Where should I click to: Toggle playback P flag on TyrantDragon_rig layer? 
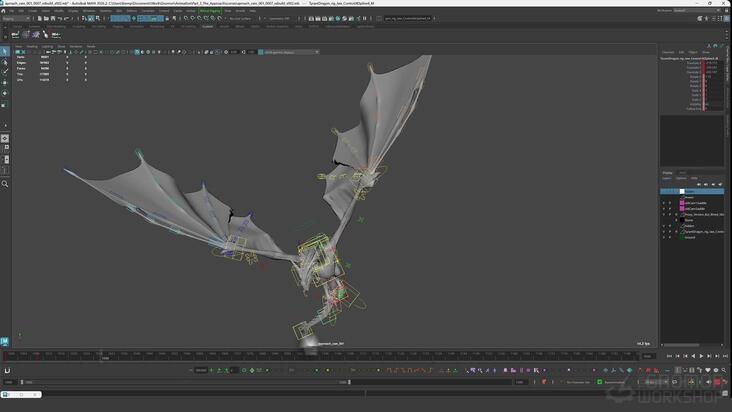tap(670, 231)
